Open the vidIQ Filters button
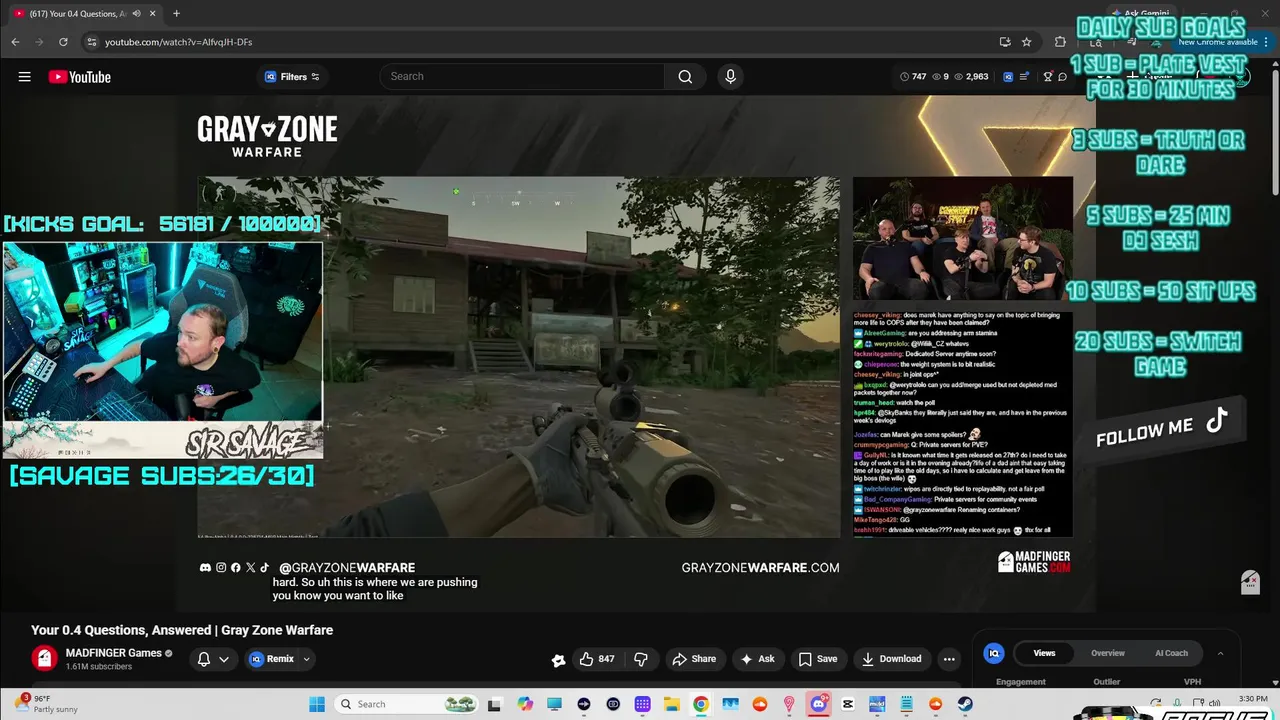Screen dimensions: 1280x720 point(291,77)
